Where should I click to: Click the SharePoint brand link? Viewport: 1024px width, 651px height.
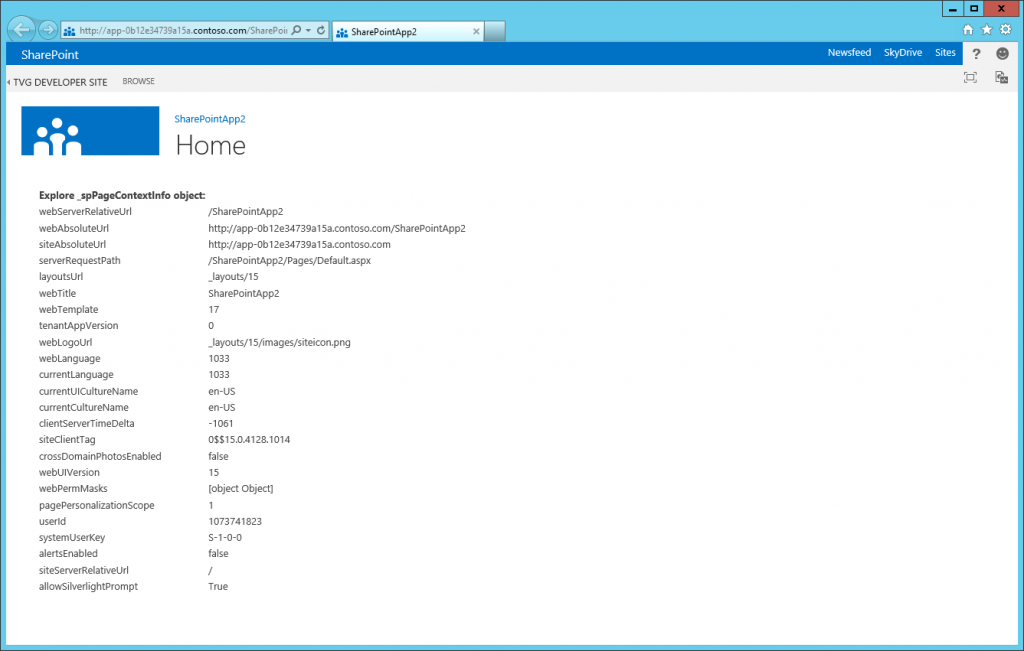click(x=50, y=55)
